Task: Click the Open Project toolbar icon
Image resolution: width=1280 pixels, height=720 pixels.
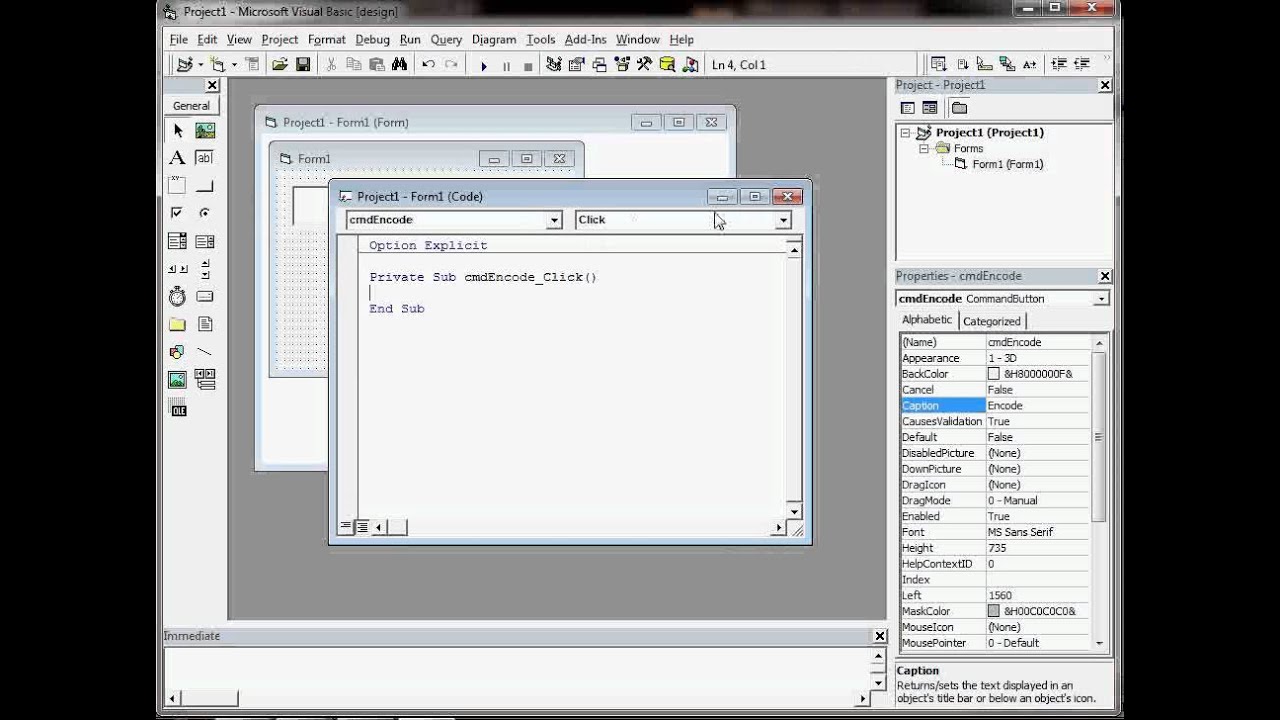Action: point(279,65)
